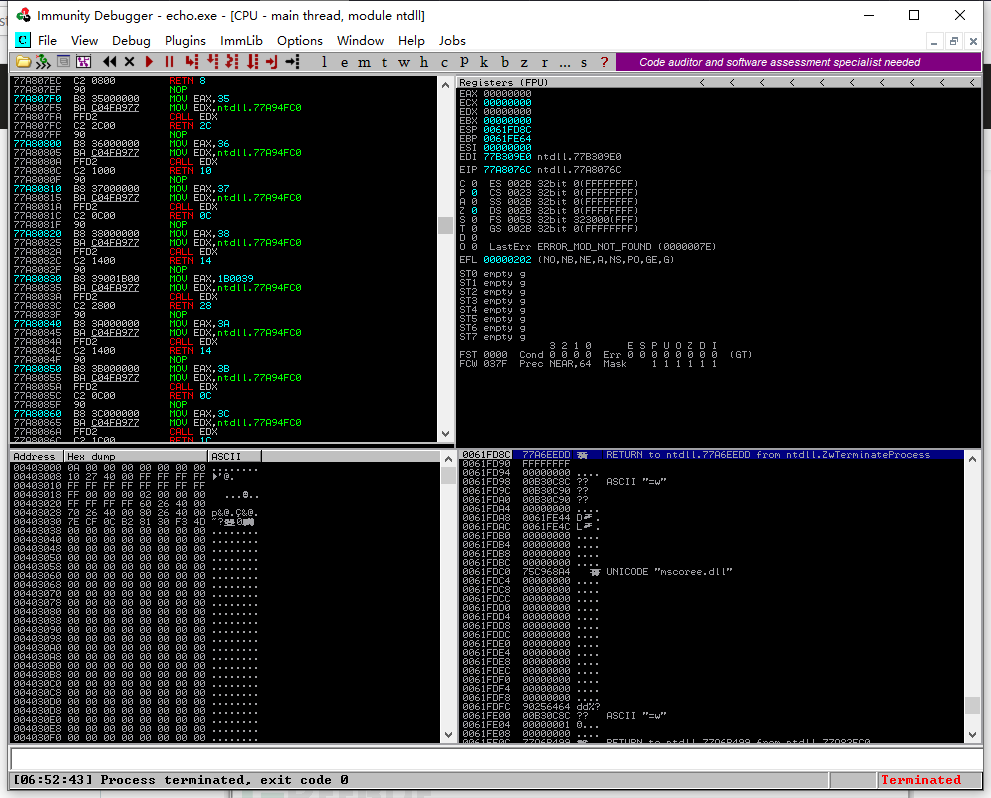Open the Window menu
This screenshot has width=991, height=798.
click(x=360, y=40)
